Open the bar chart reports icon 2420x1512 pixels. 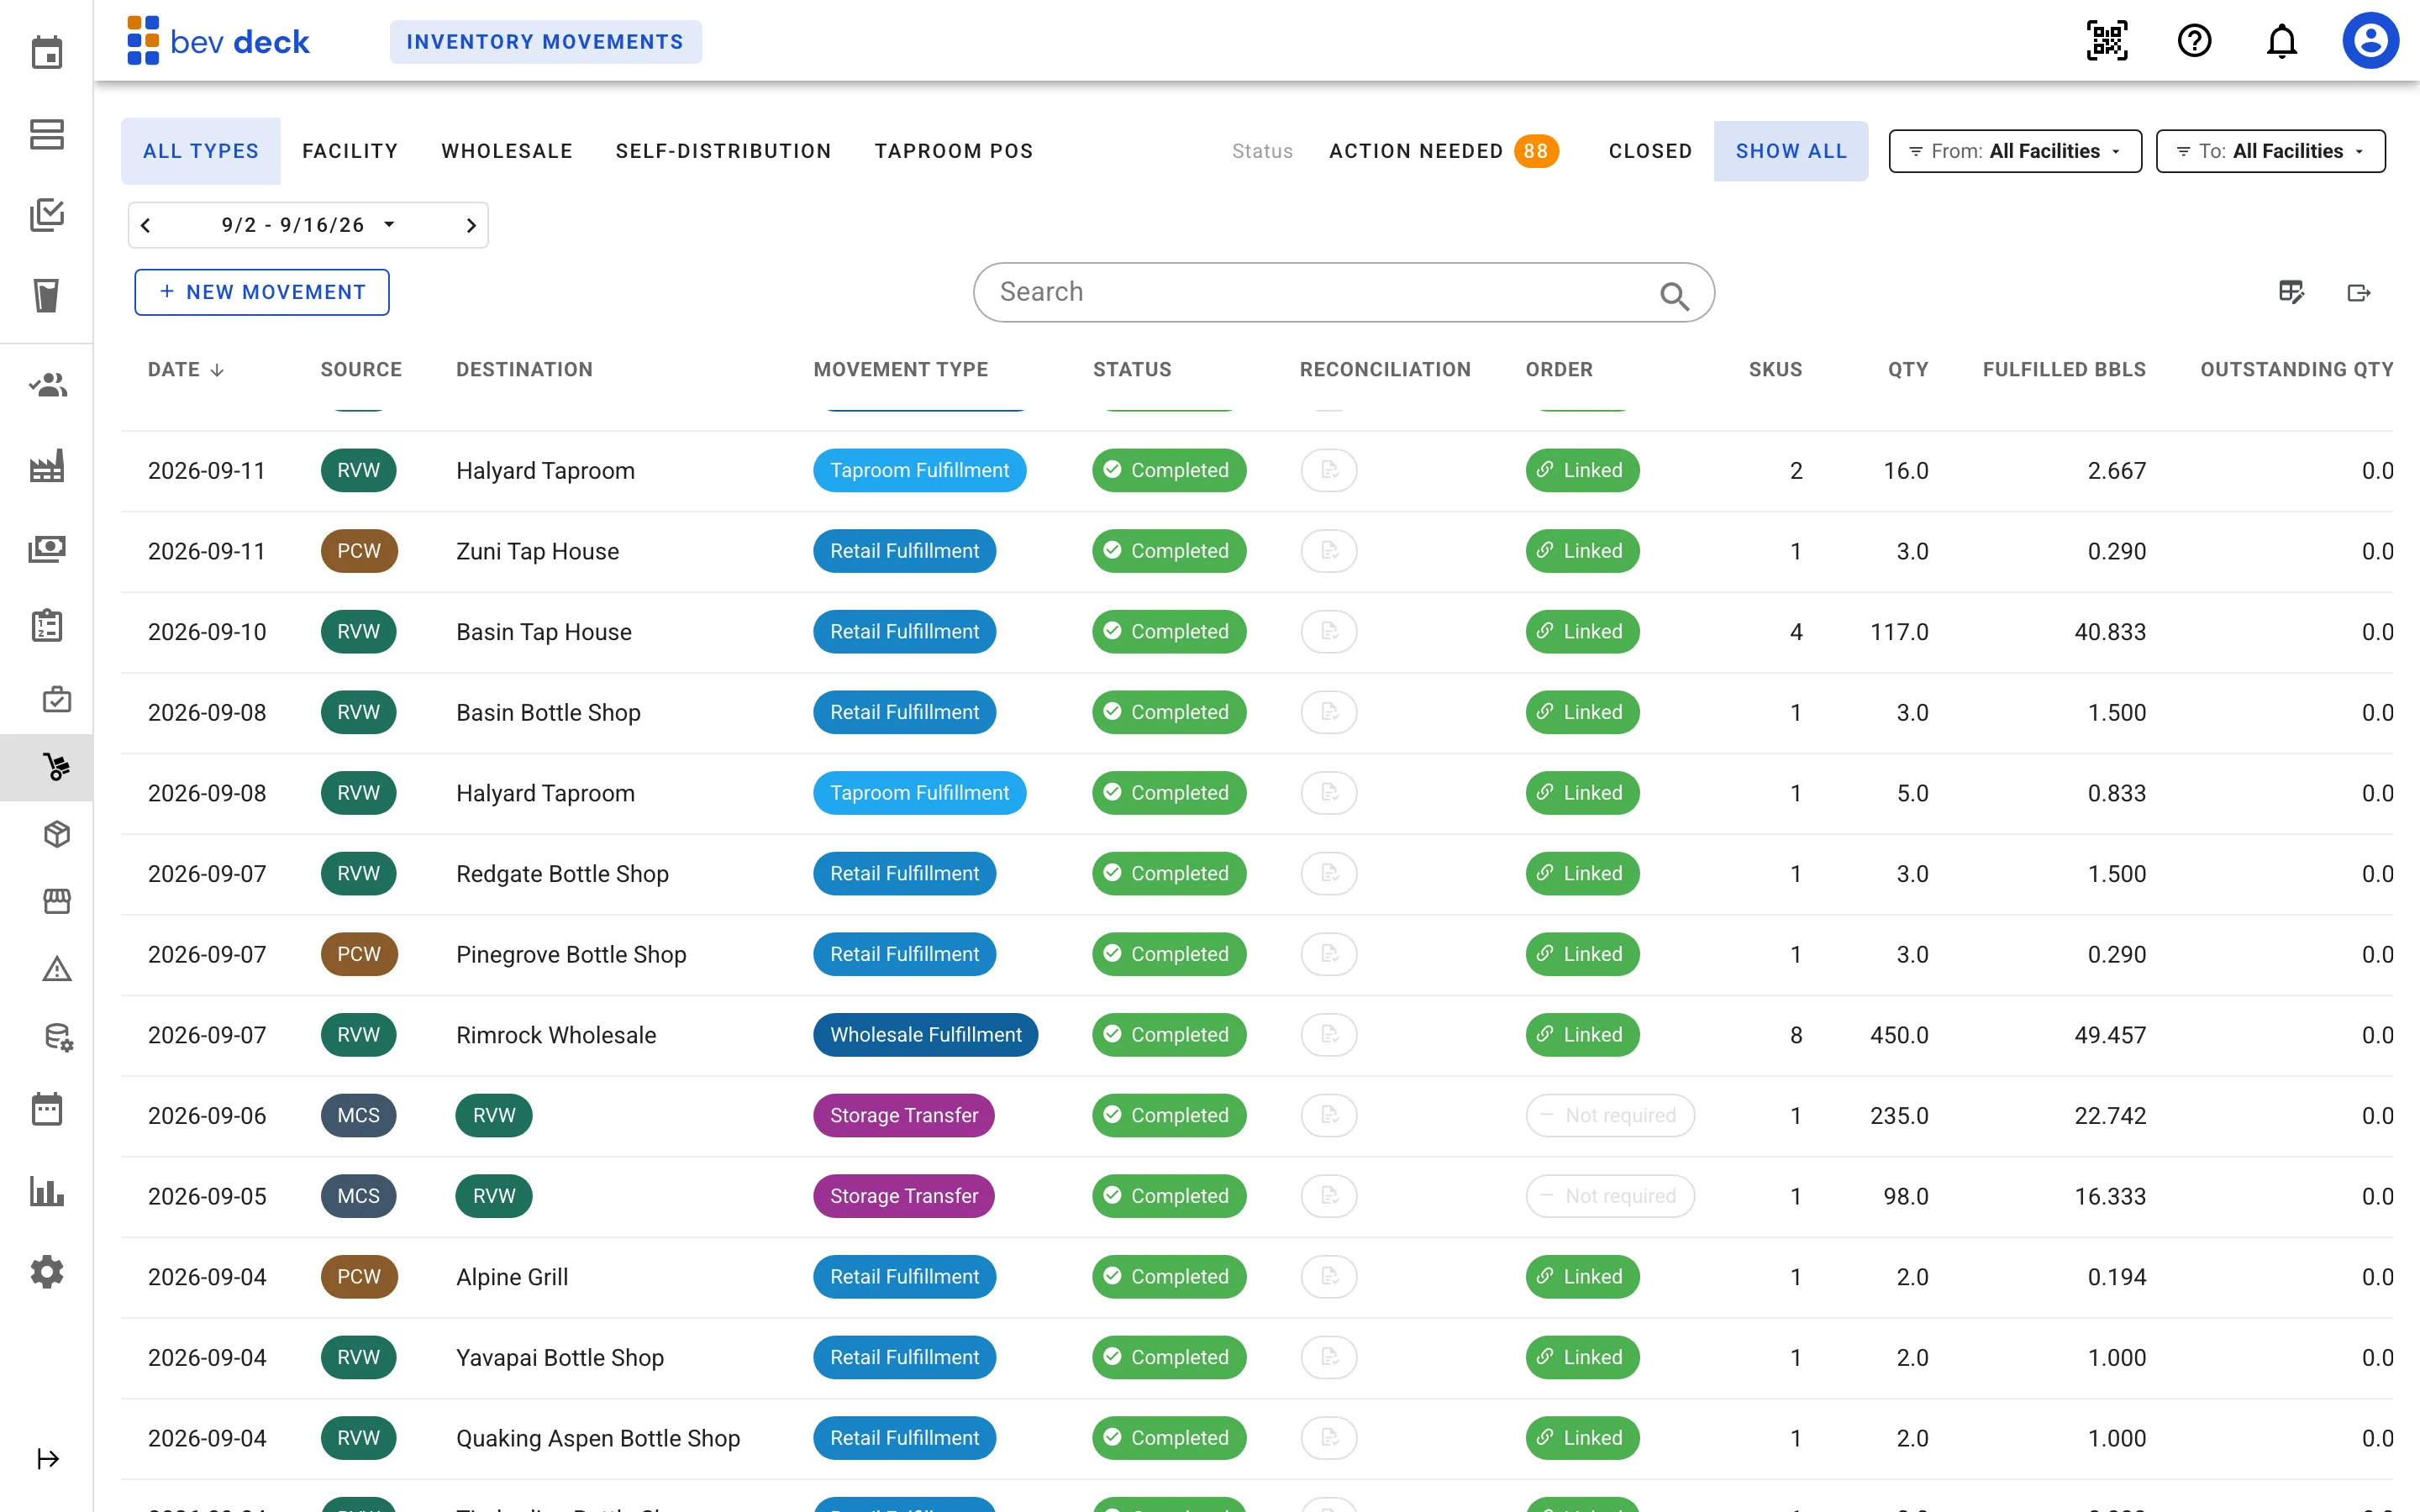pyautogui.click(x=47, y=1192)
